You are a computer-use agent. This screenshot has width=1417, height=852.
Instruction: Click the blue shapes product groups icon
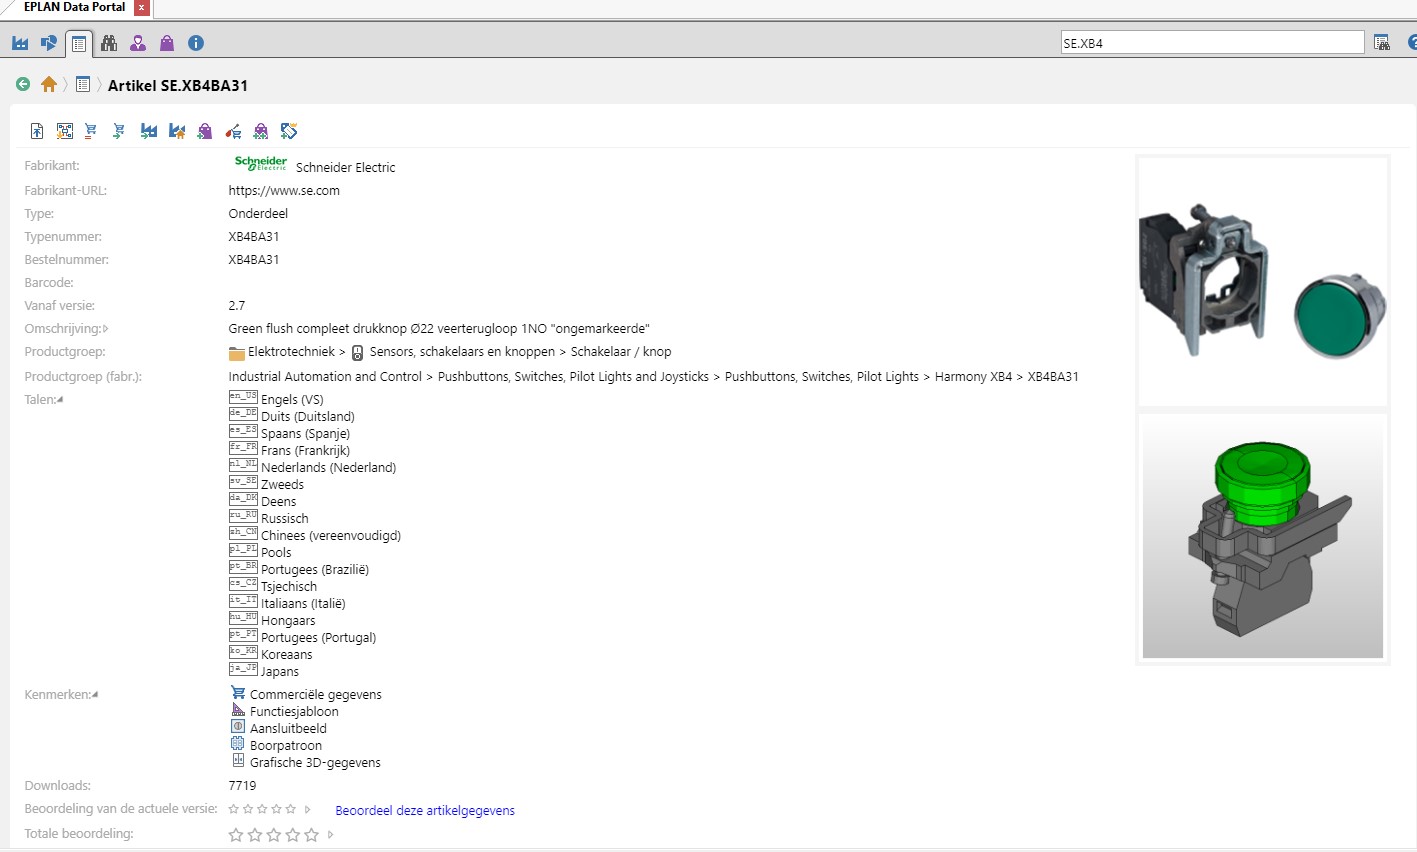tap(49, 43)
